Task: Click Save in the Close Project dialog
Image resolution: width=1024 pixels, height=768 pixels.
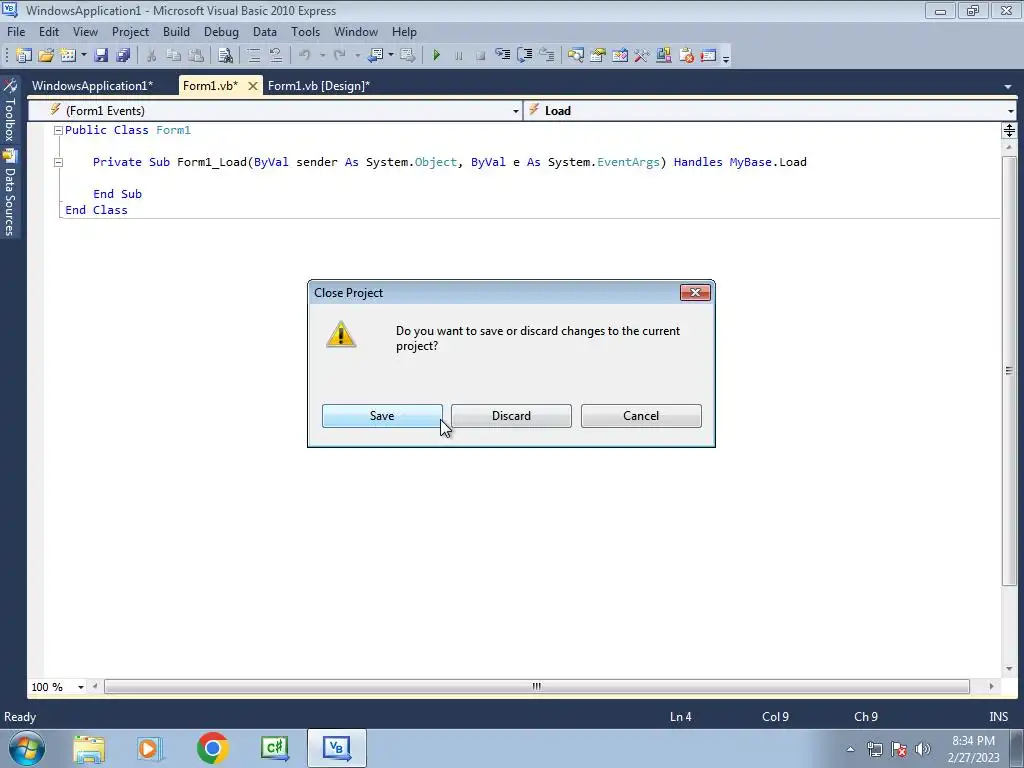Action: [x=382, y=416]
